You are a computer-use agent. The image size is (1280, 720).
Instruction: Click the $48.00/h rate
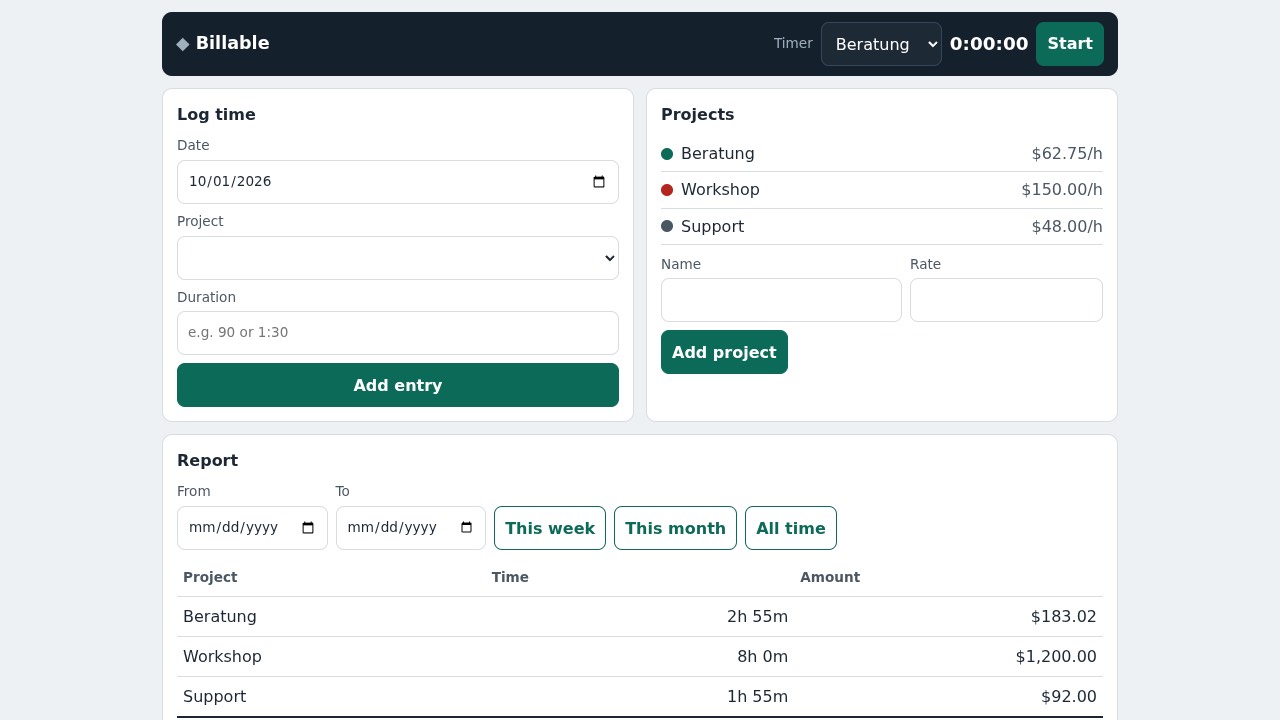1067,227
